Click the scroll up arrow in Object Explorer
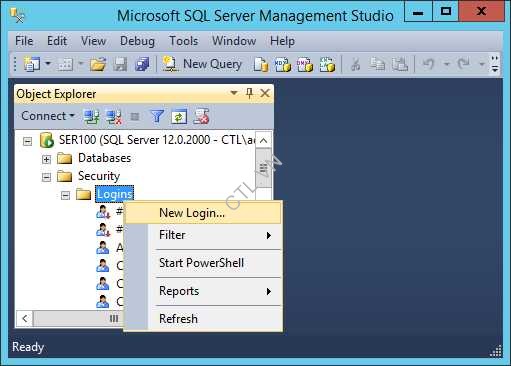The height and width of the screenshot is (366, 511). [263, 140]
